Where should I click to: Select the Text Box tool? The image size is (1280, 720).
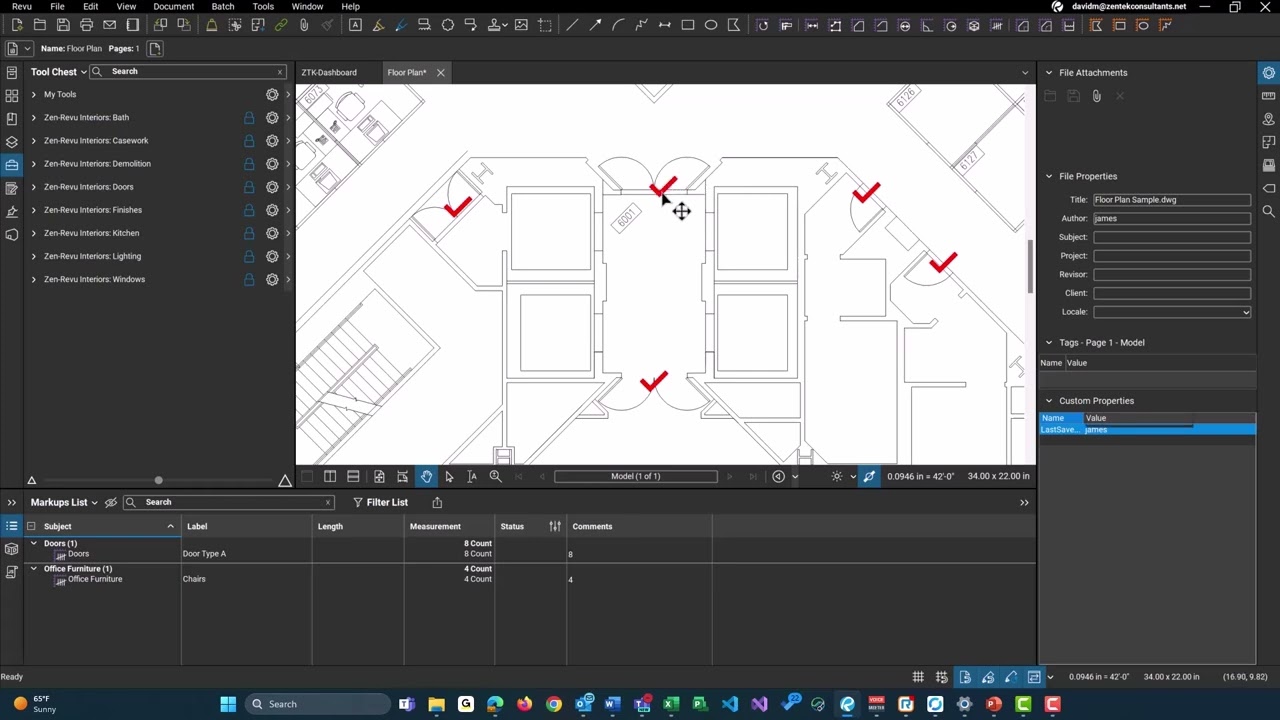coord(355,25)
